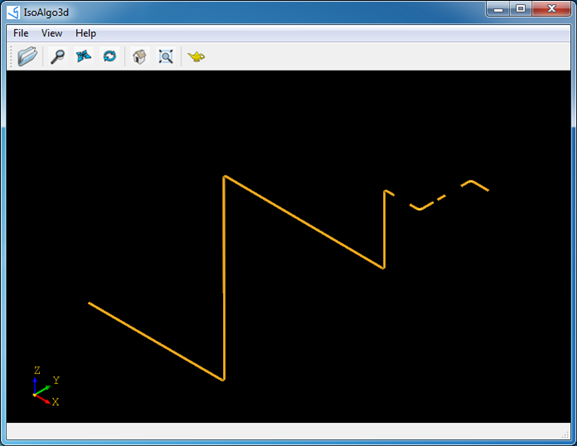577x446 pixels.
Task: Minimize the IsoAlgo3d window
Action: (498, 9)
